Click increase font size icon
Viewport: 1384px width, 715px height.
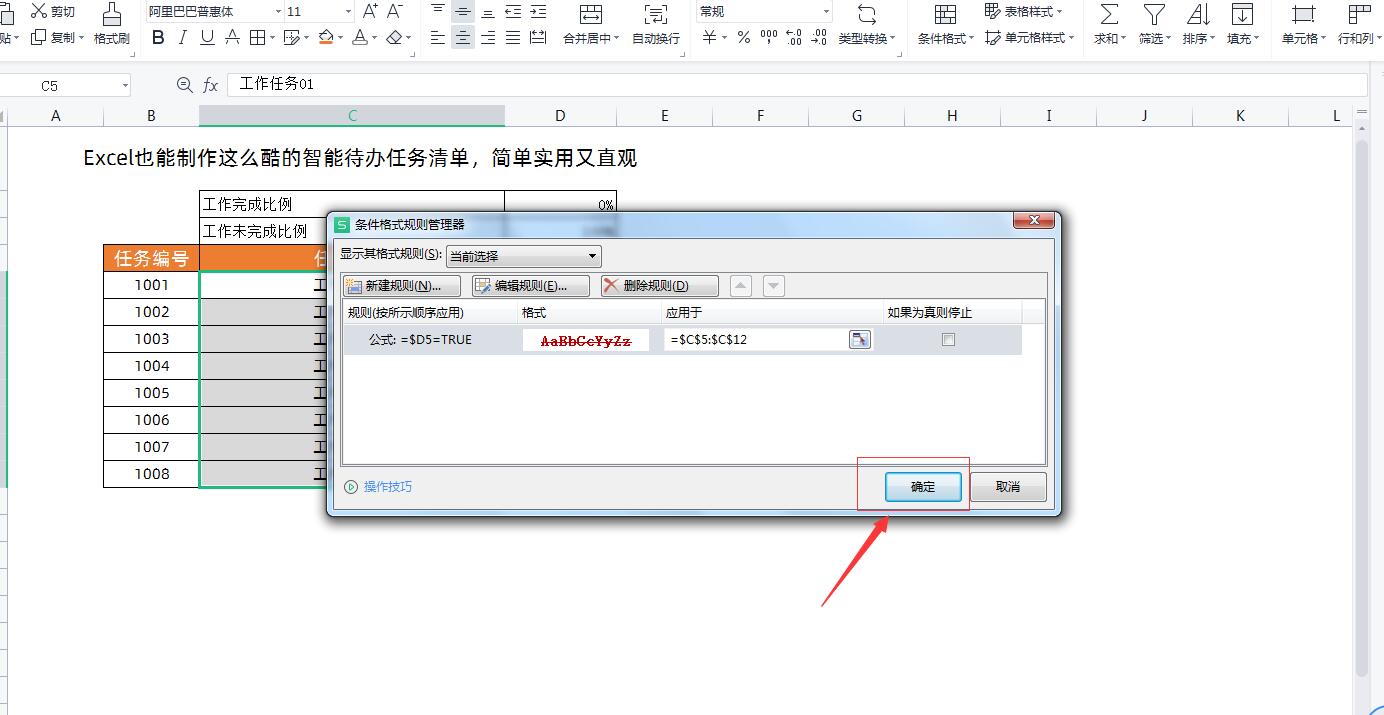(x=369, y=12)
